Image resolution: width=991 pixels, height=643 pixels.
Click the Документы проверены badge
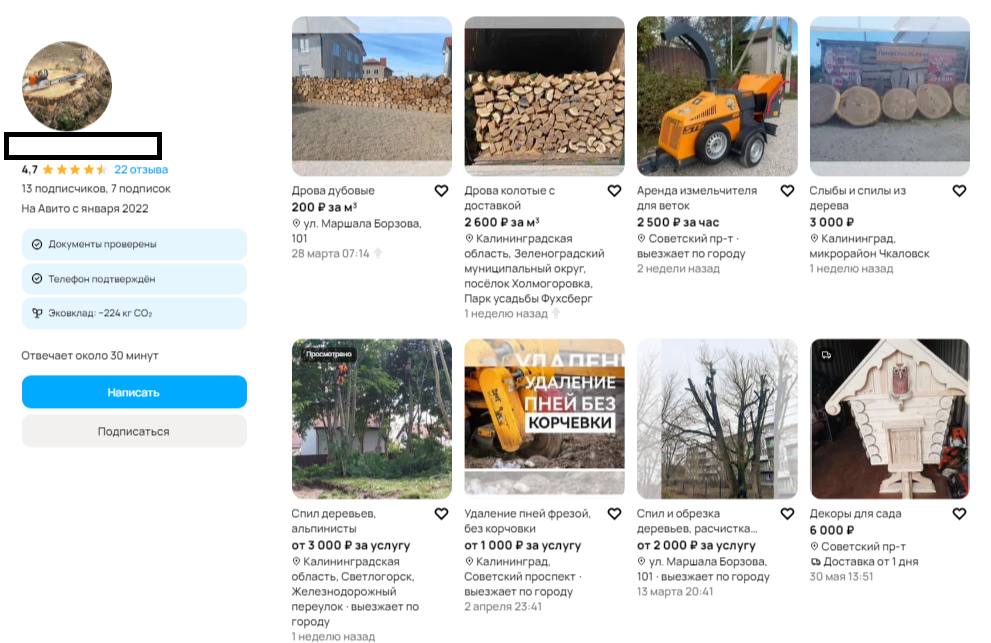tap(134, 244)
